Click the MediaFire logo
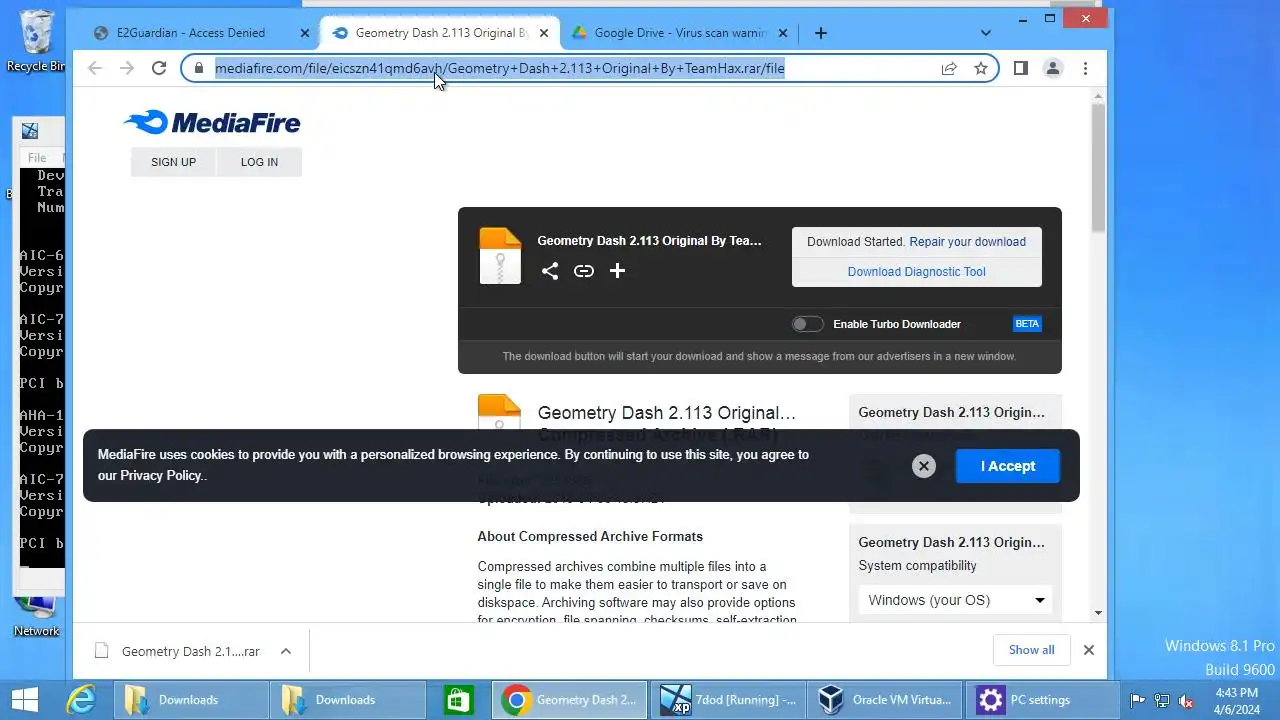 click(x=212, y=122)
